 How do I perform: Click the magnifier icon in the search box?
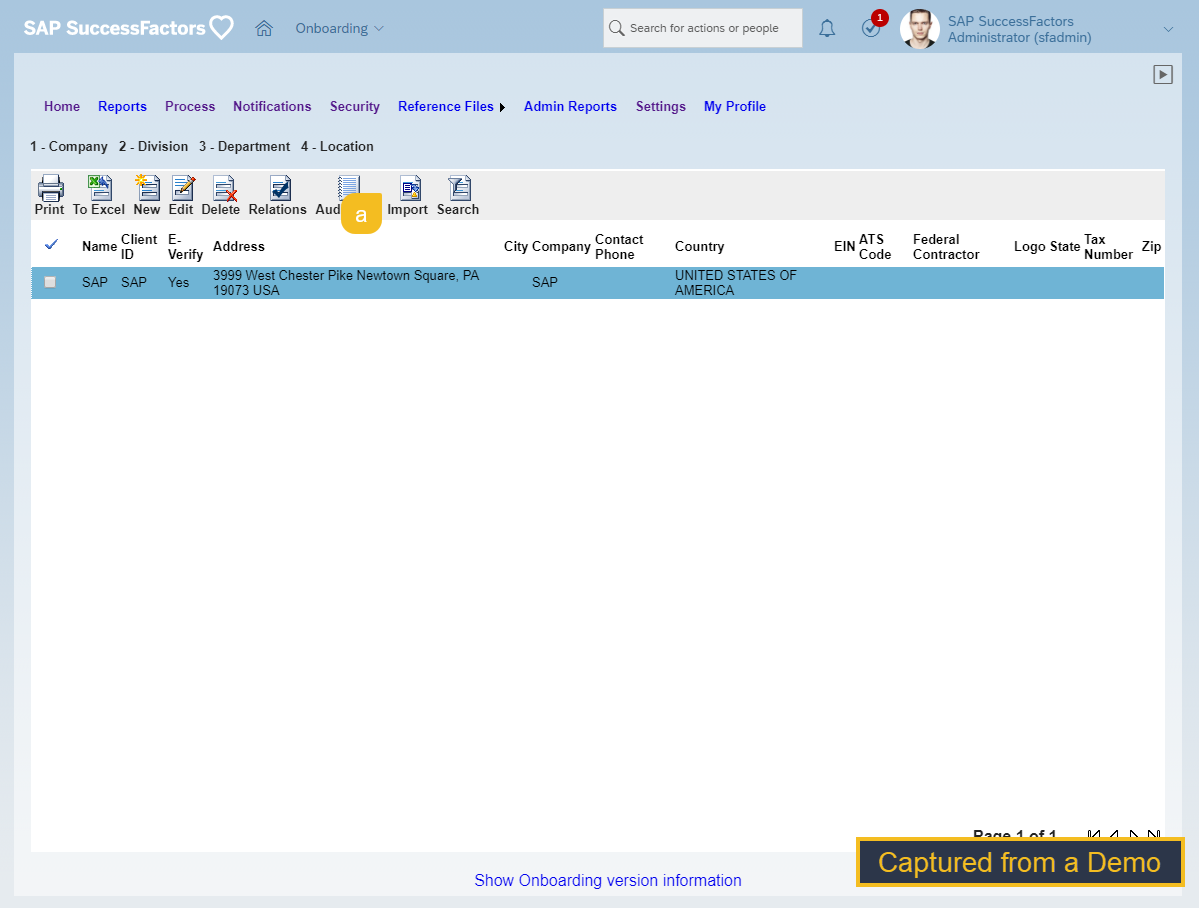616,28
